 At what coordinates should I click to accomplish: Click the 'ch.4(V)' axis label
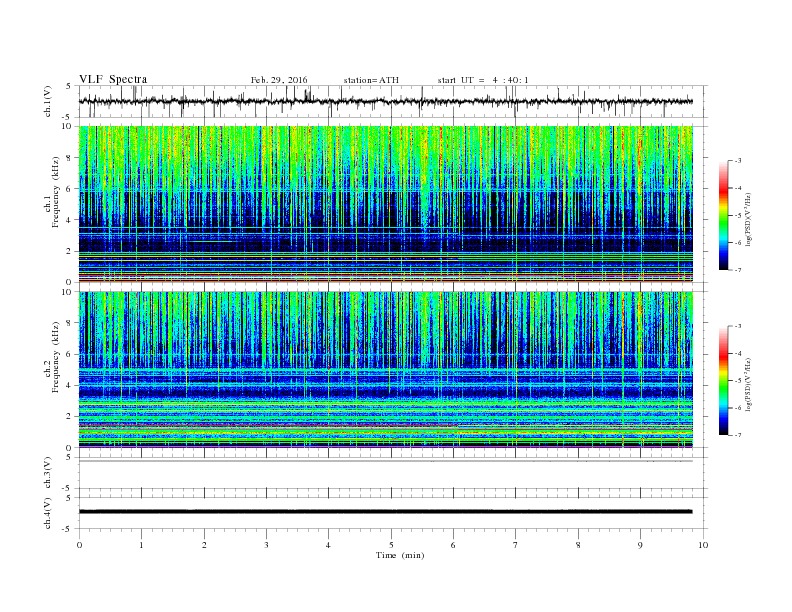(48, 513)
